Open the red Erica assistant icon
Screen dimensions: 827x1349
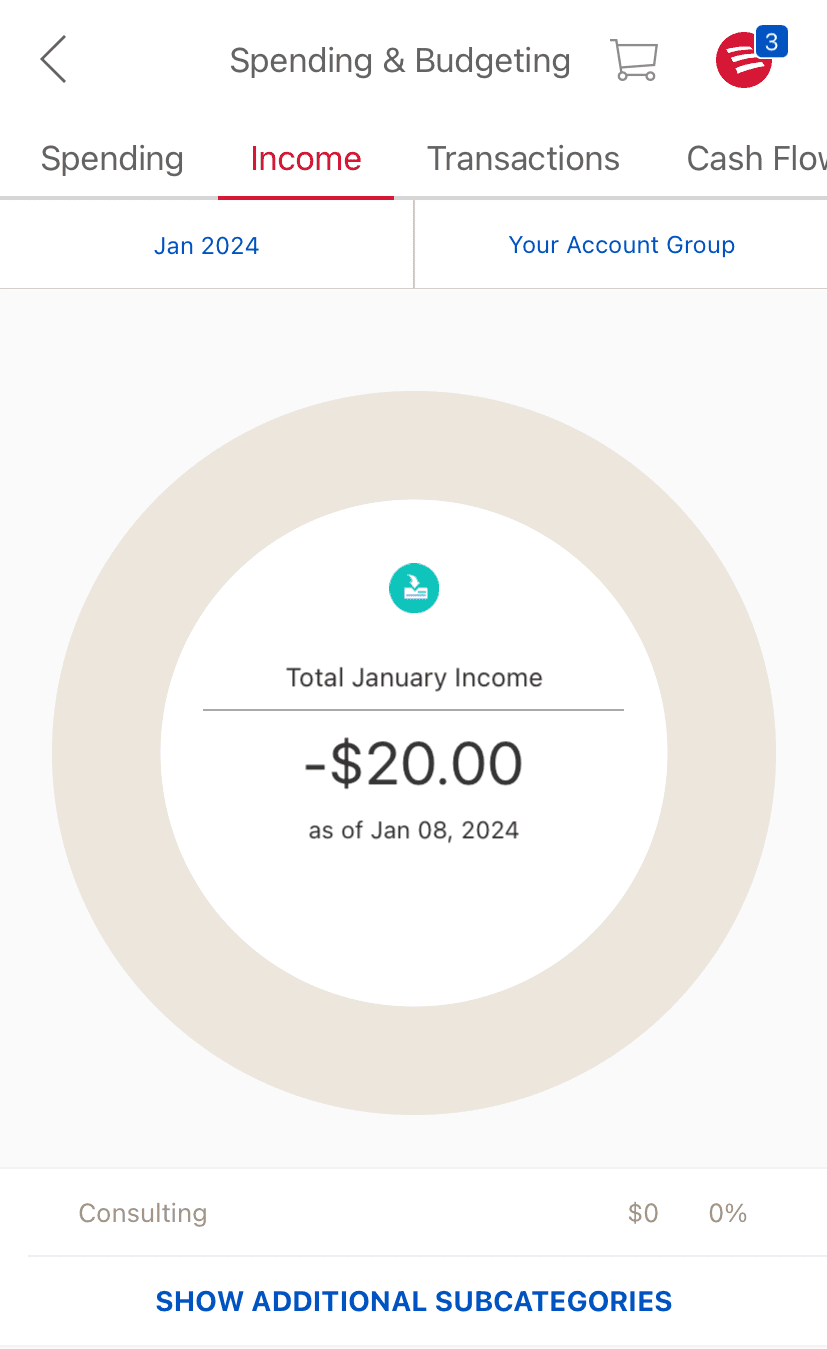pyautogui.click(x=744, y=62)
